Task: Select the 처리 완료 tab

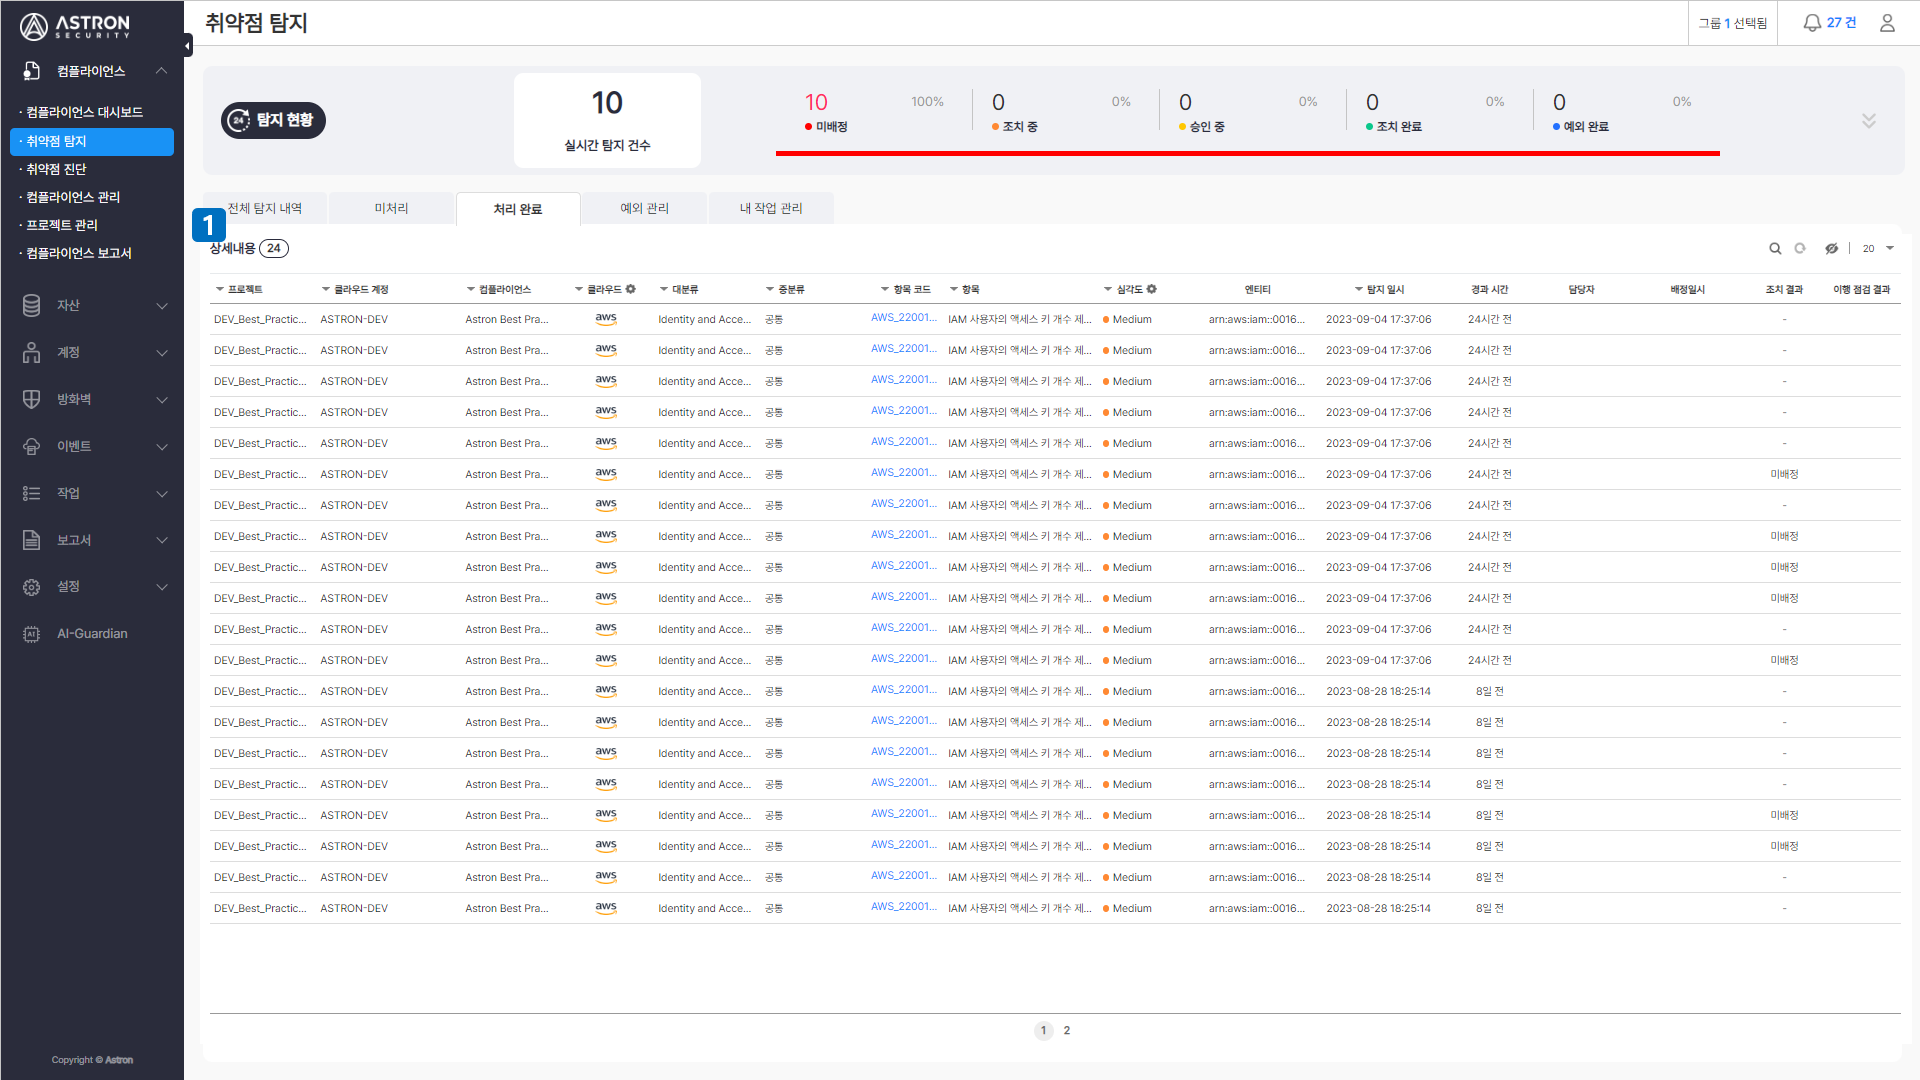Action: pyautogui.click(x=518, y=209)
